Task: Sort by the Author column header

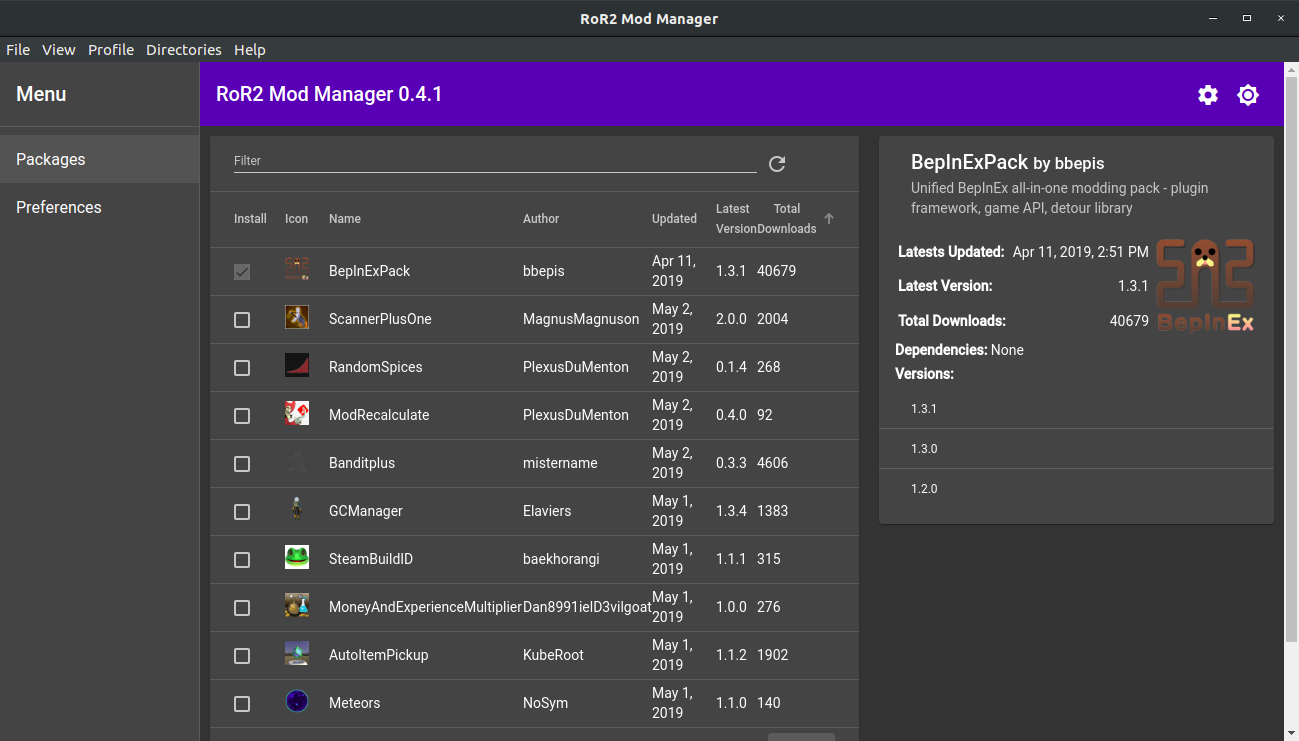Action: tap(541, 219)
